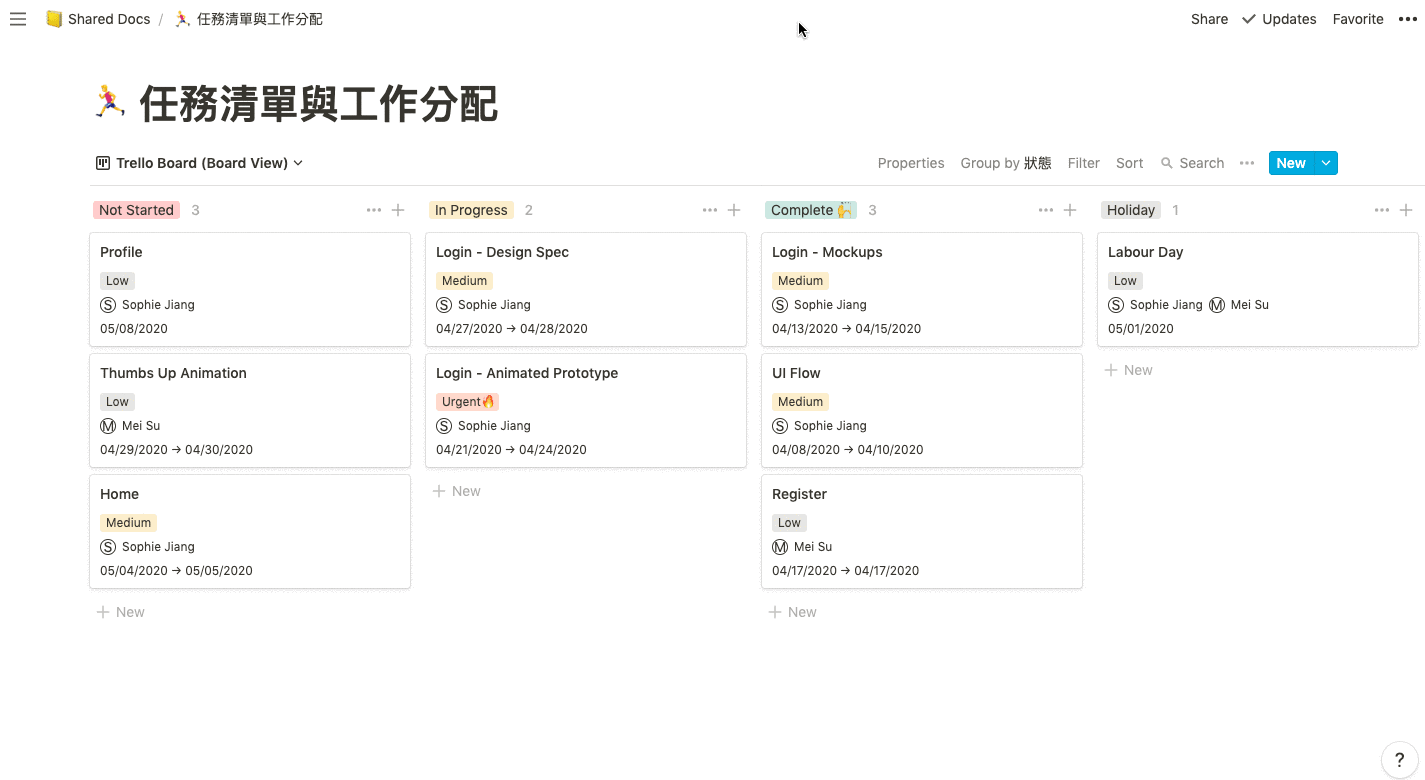Click the 任務清單與工作分配 breadcrumb

click(x=248, y=19)
